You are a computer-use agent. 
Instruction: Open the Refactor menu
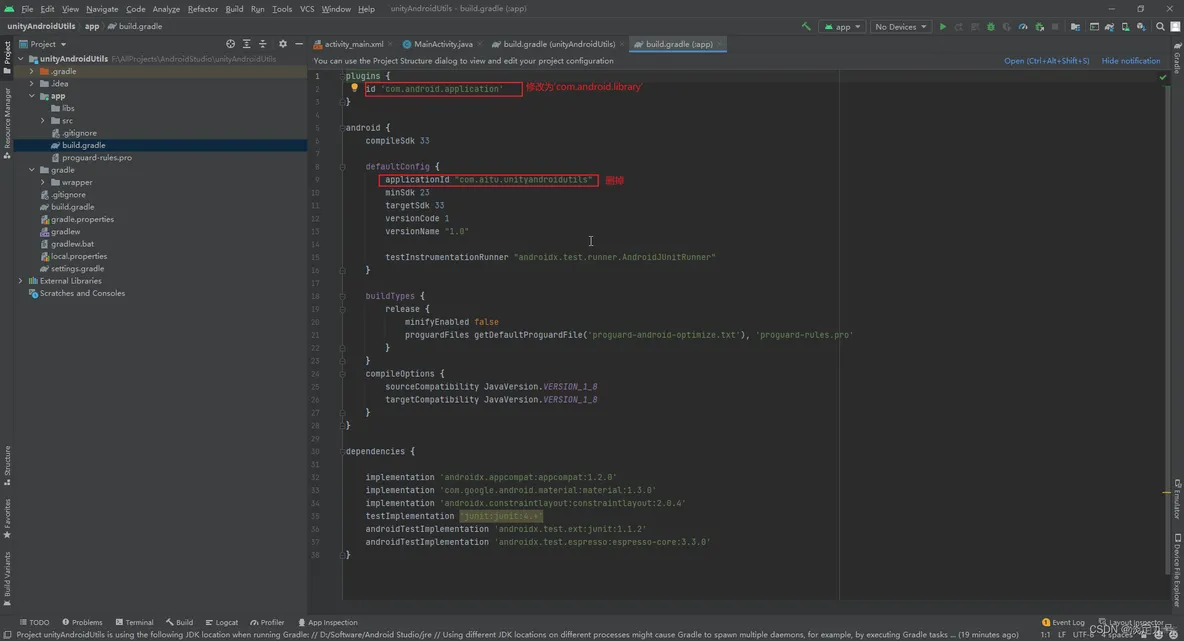coord(202,9)
